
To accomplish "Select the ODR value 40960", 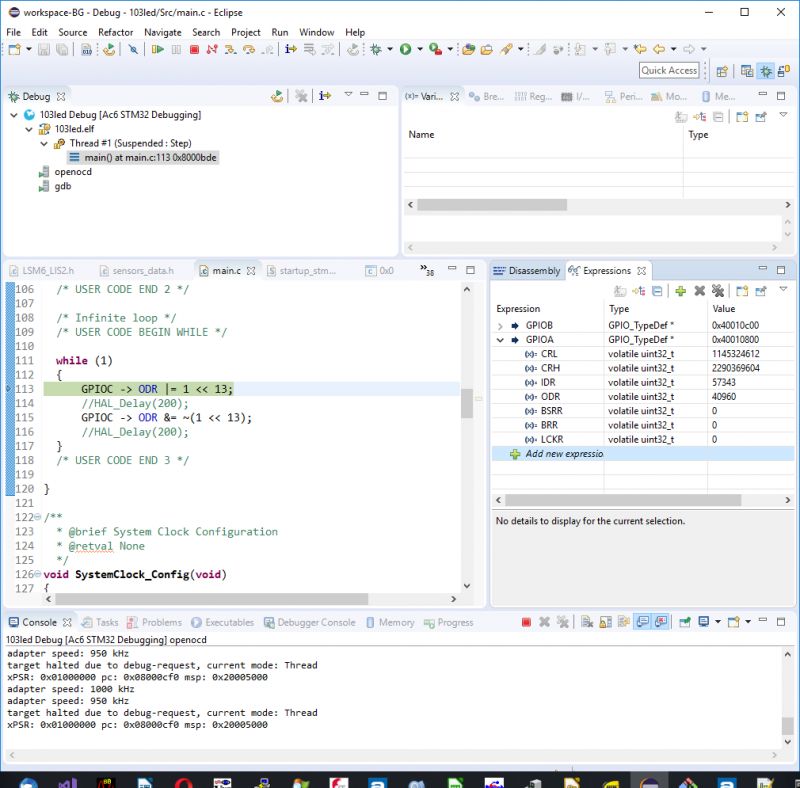I will (723, 397).
